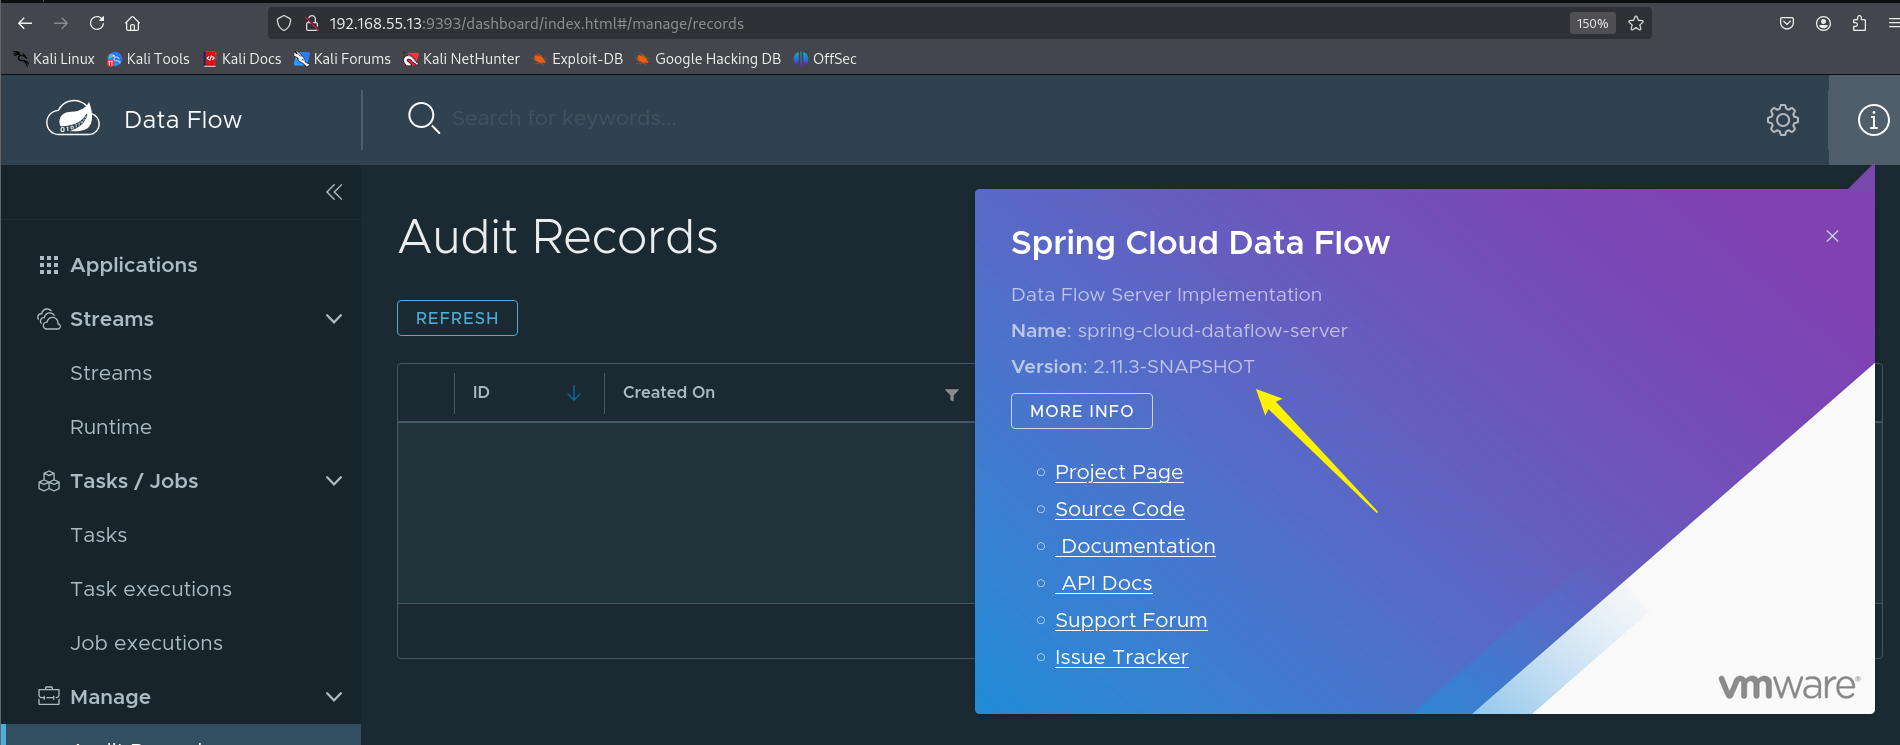1900x745 pixels.
Task: Open the settings gear icon
Action: tap(1782, 120)
